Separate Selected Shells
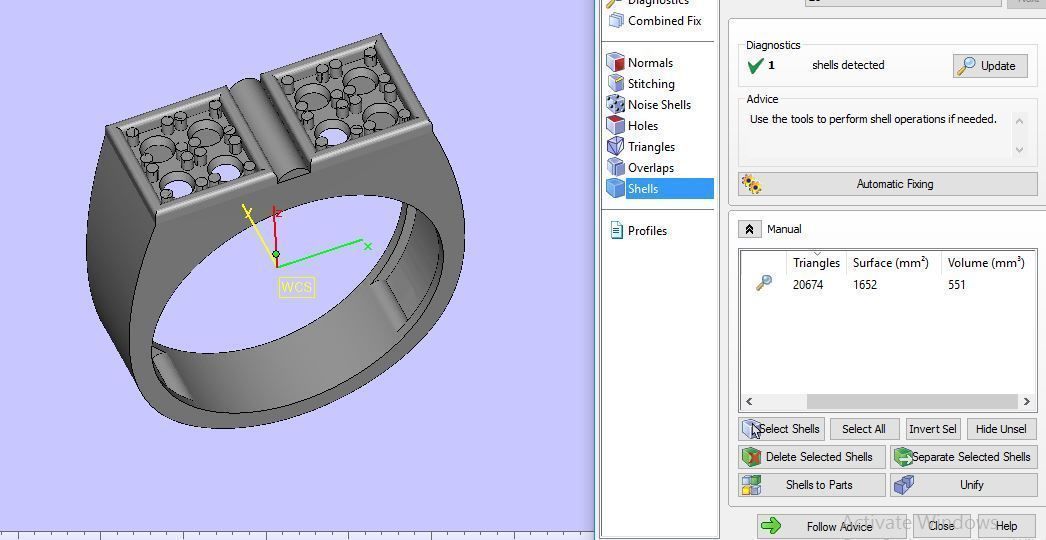The width and height of the screenshot is (1046, 540). click(x=964, y=457)
